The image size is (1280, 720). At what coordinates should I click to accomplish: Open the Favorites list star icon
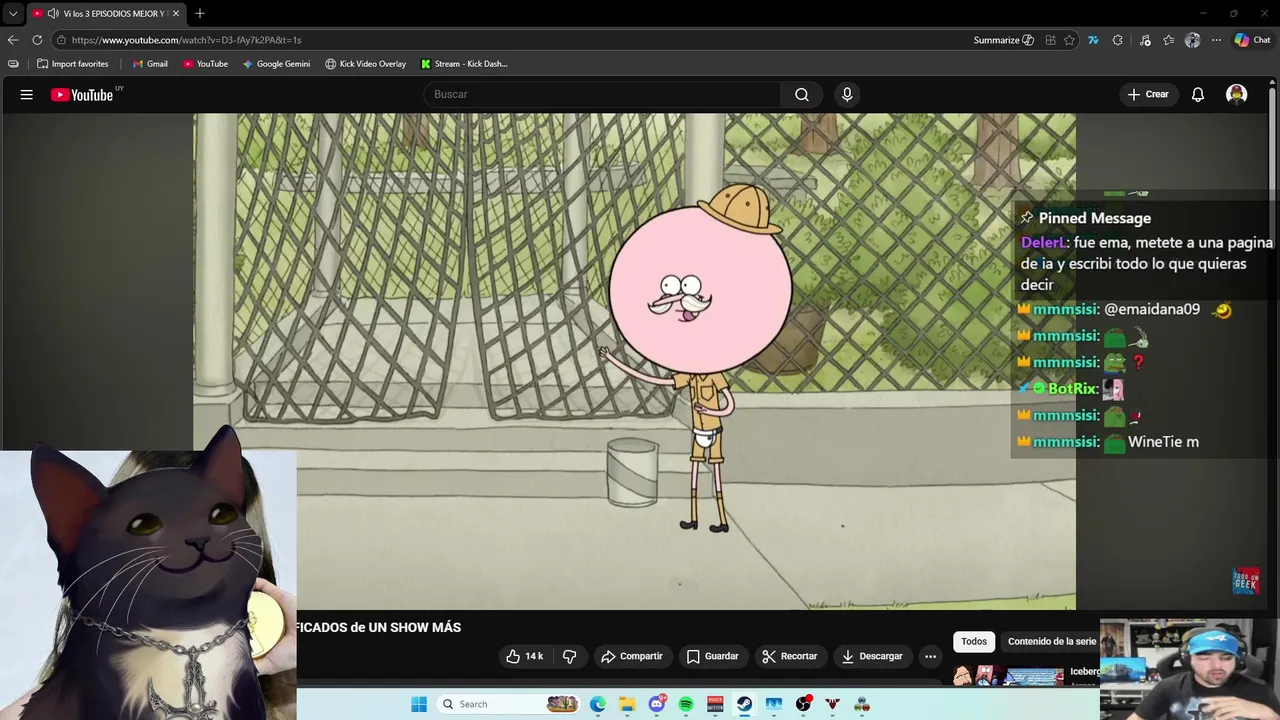(1168, 40)
